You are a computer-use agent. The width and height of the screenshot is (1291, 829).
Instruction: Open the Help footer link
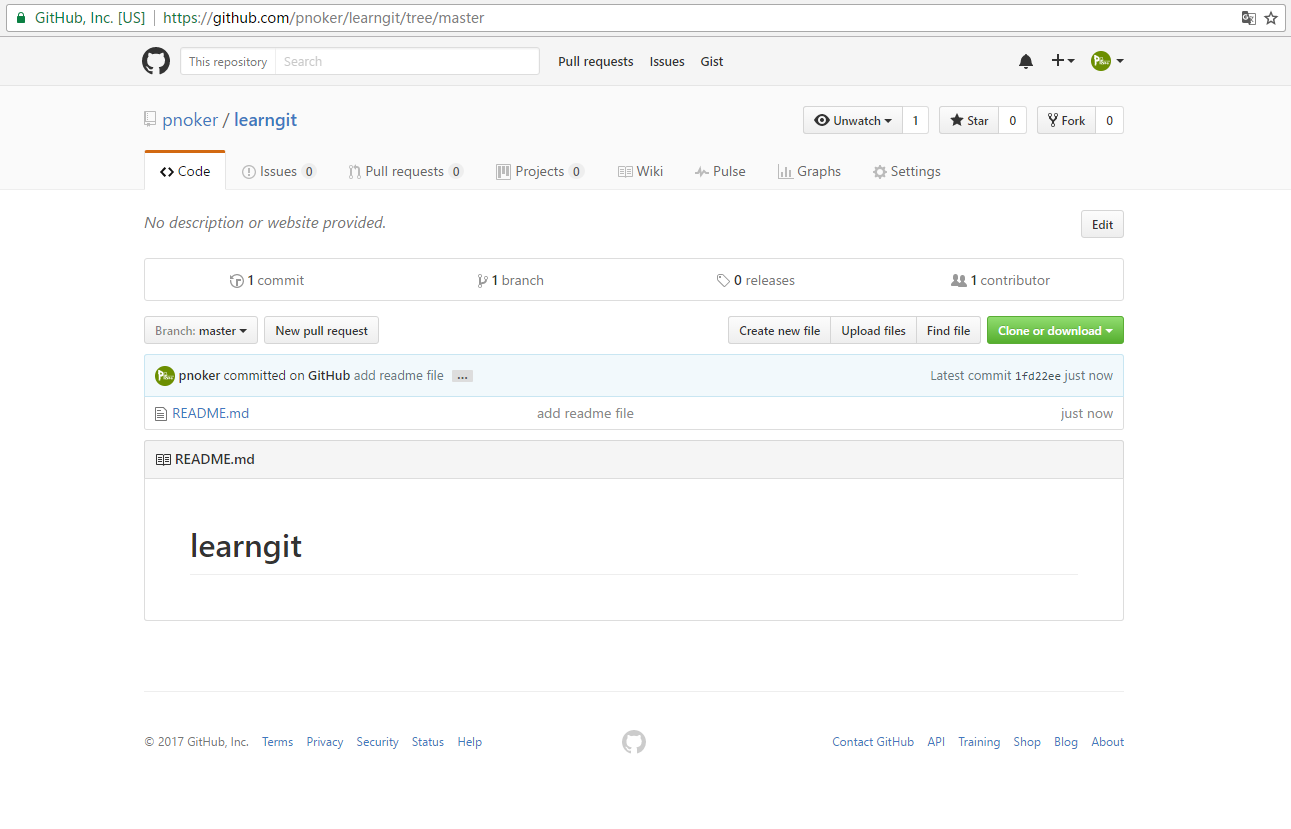[469, 742]
